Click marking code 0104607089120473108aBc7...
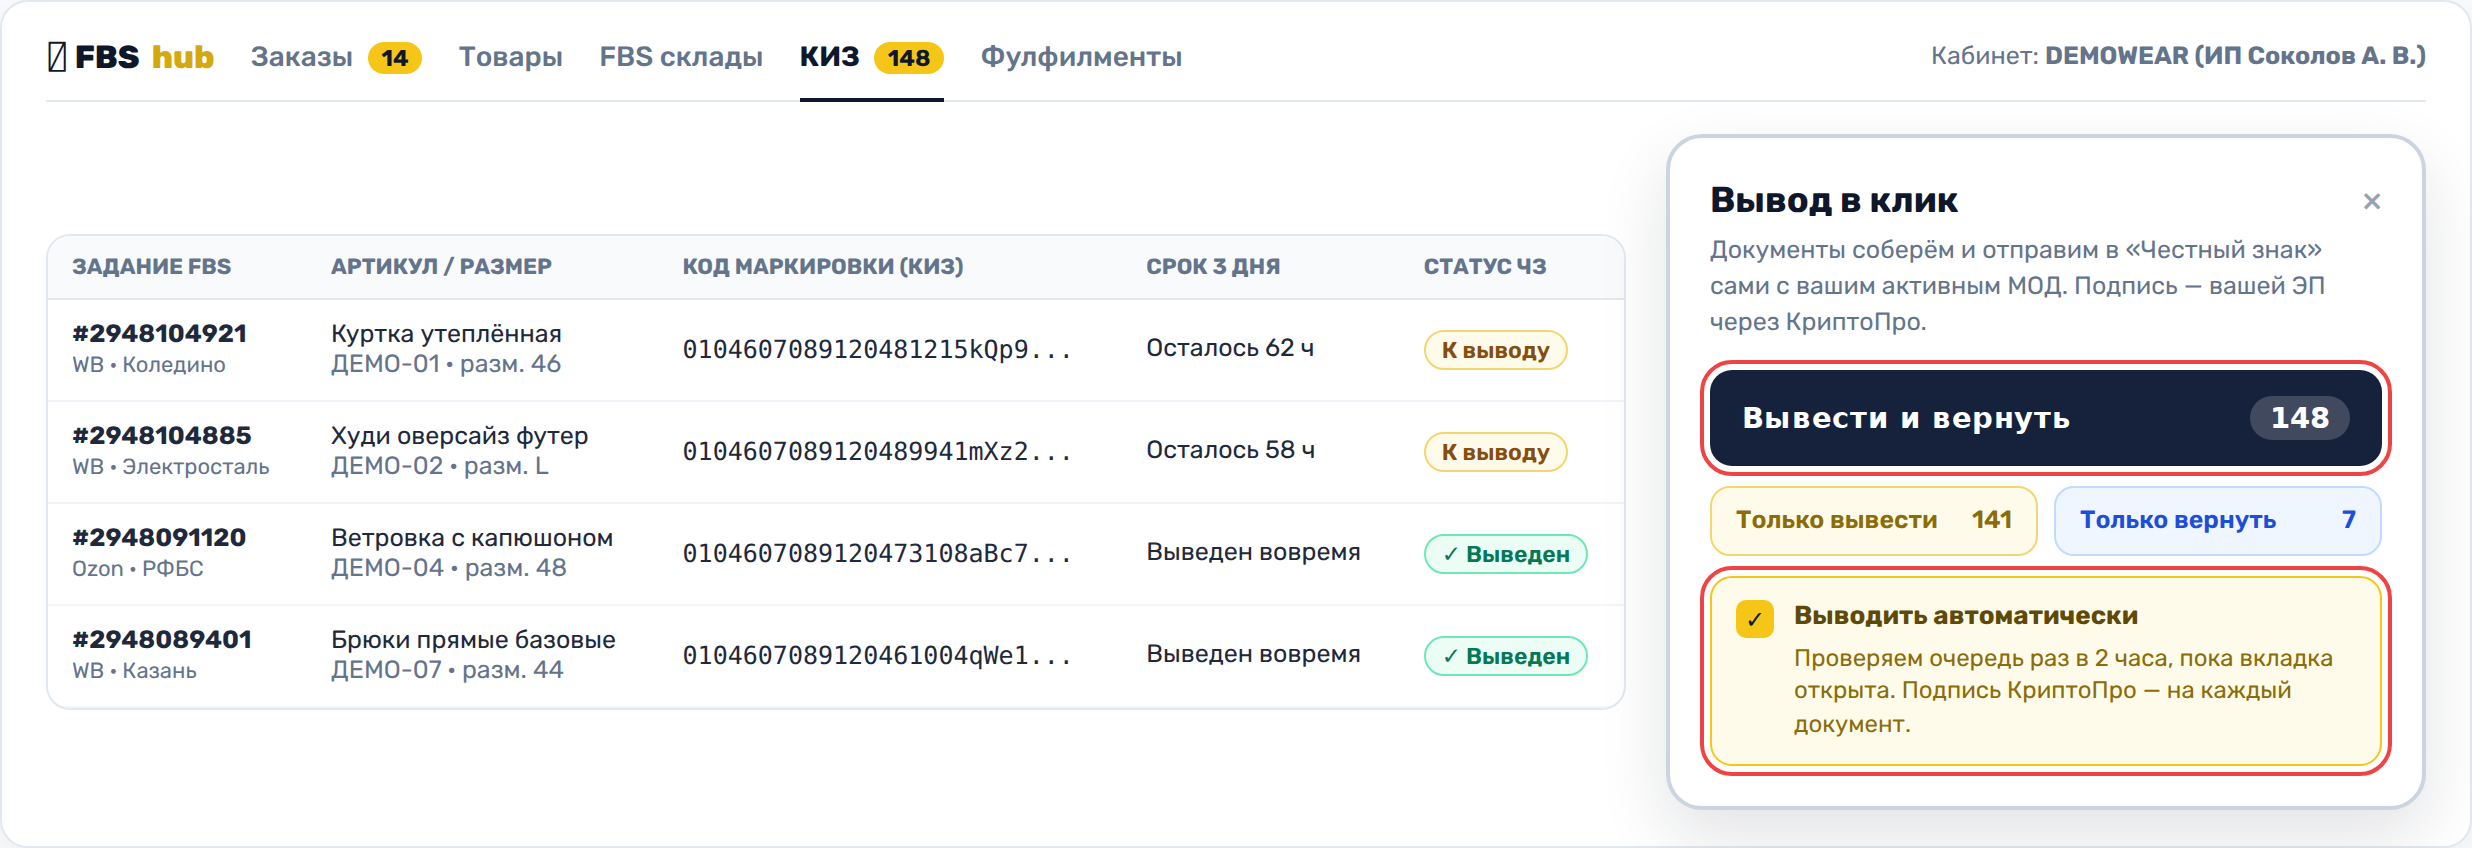The image size is (2472, 848). click(x=877, y=554)
